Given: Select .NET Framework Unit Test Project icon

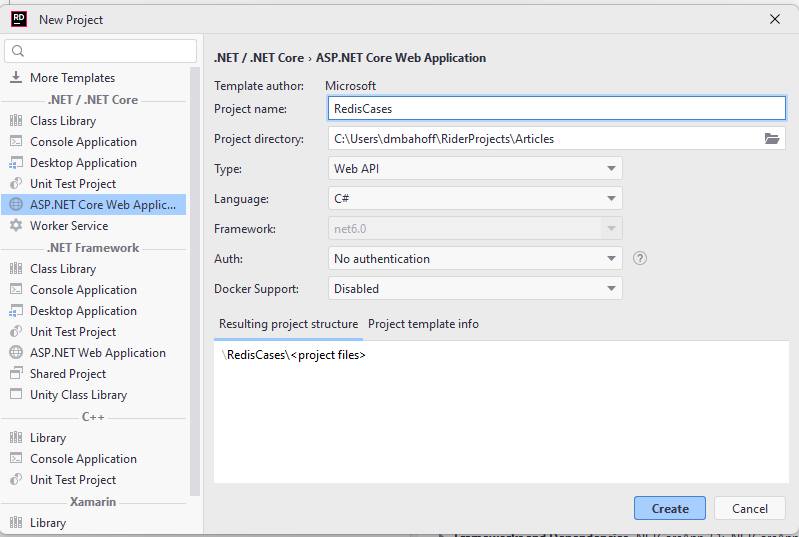Looking at the screenshot, I should [16, 332].
